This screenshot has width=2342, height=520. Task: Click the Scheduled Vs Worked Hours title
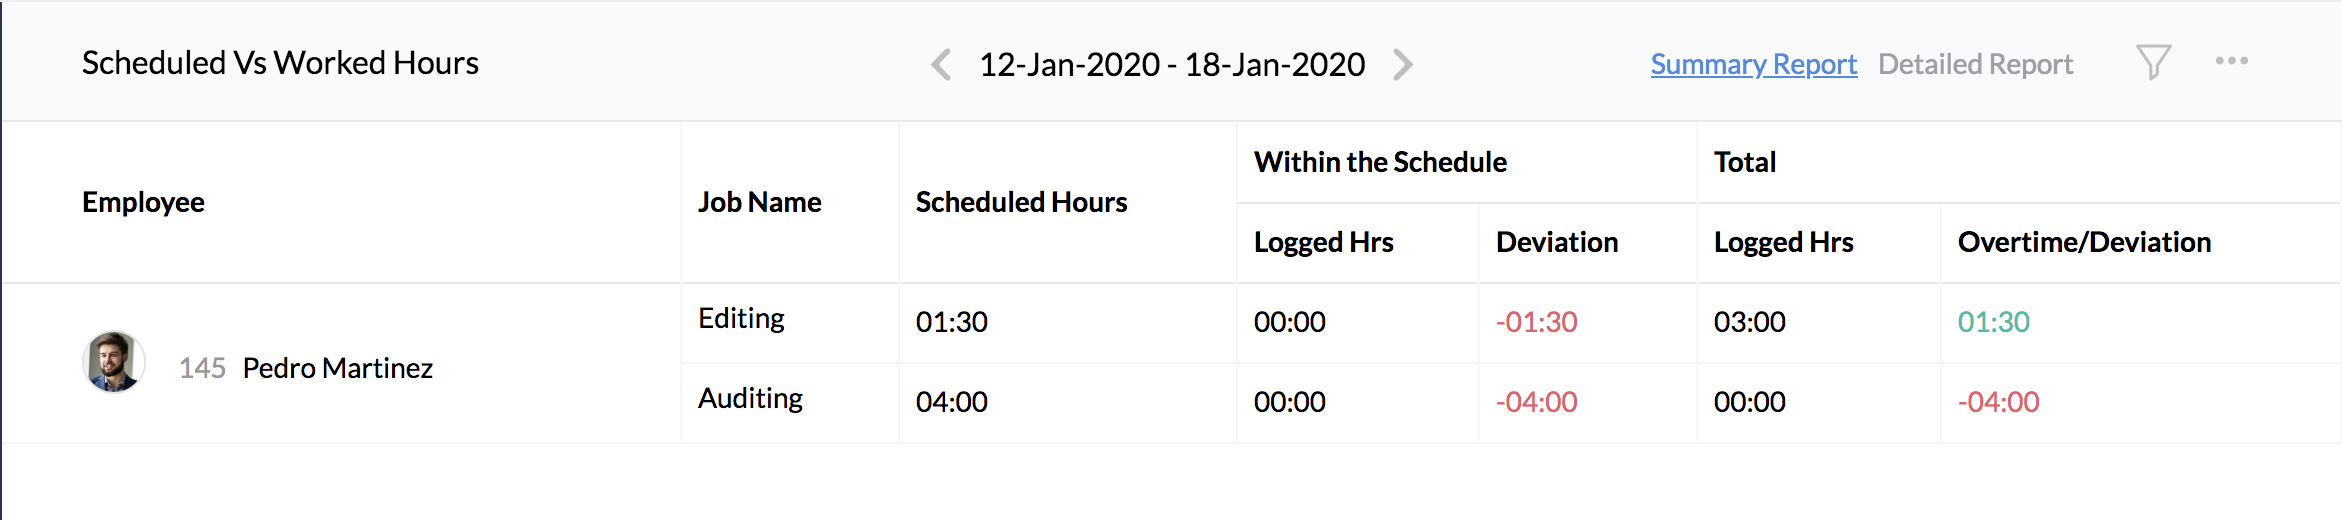point(280,63)
